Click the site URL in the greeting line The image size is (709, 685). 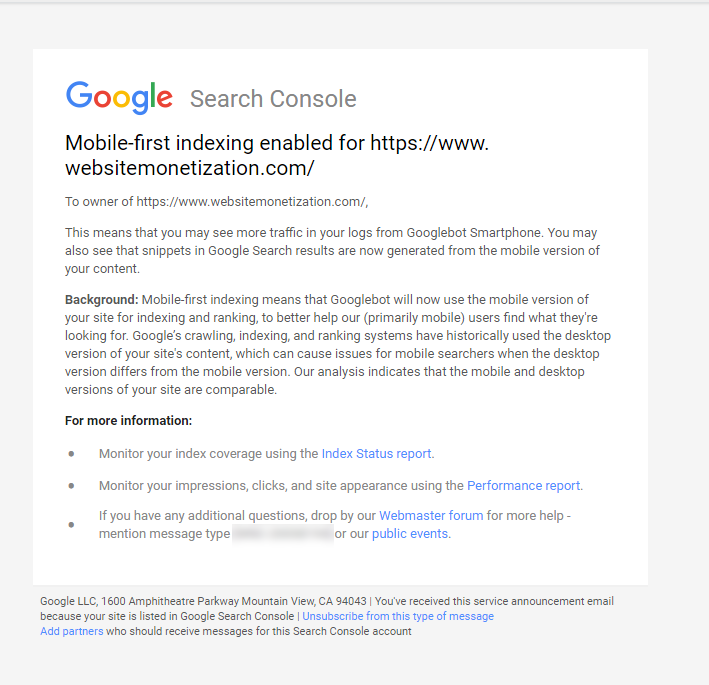(x=251, y=202)
